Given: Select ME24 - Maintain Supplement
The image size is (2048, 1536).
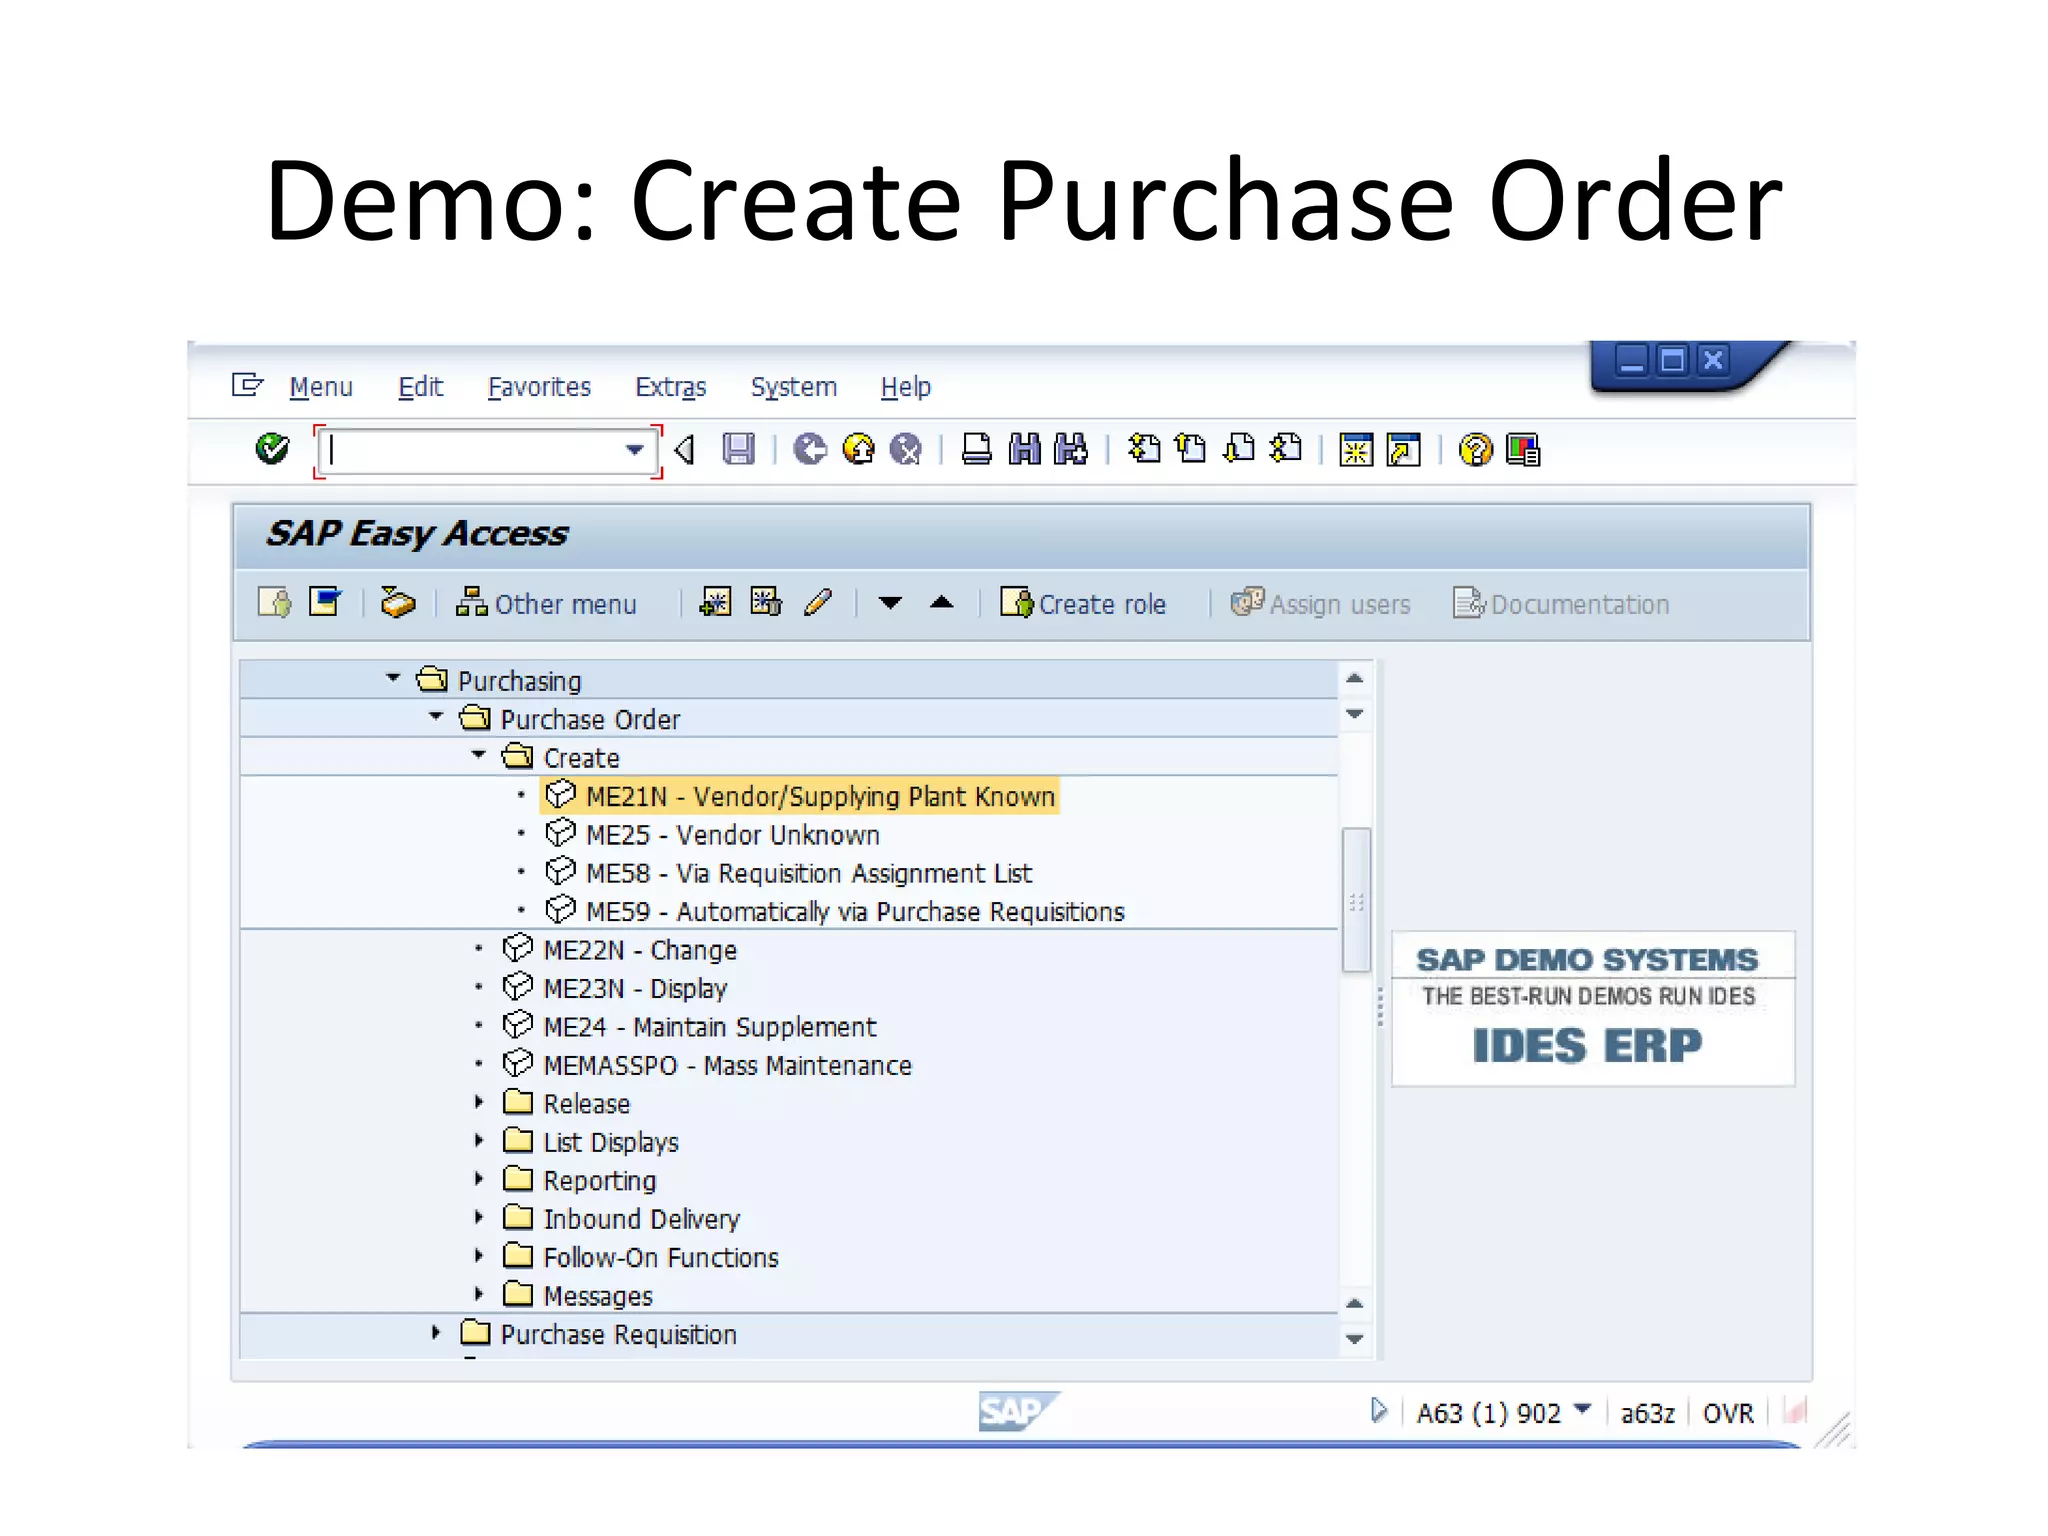Looking at the screenshot, I should pyautogui.click(x=690, y=1026).
